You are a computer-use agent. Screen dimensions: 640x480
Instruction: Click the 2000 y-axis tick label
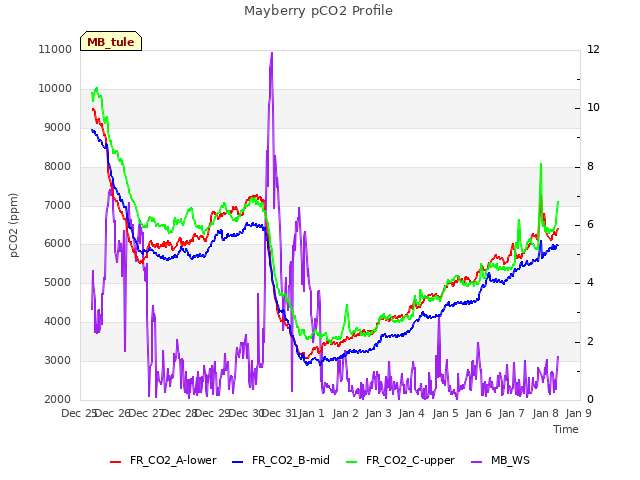click(57, 399)
